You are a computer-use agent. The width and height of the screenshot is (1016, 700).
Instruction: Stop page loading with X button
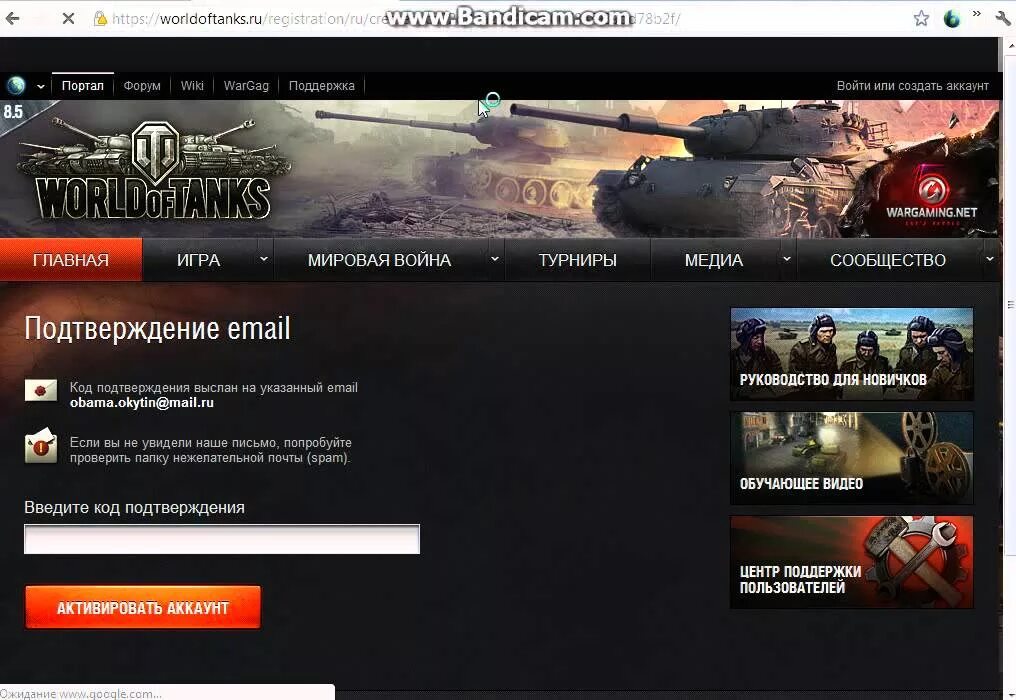68,19
